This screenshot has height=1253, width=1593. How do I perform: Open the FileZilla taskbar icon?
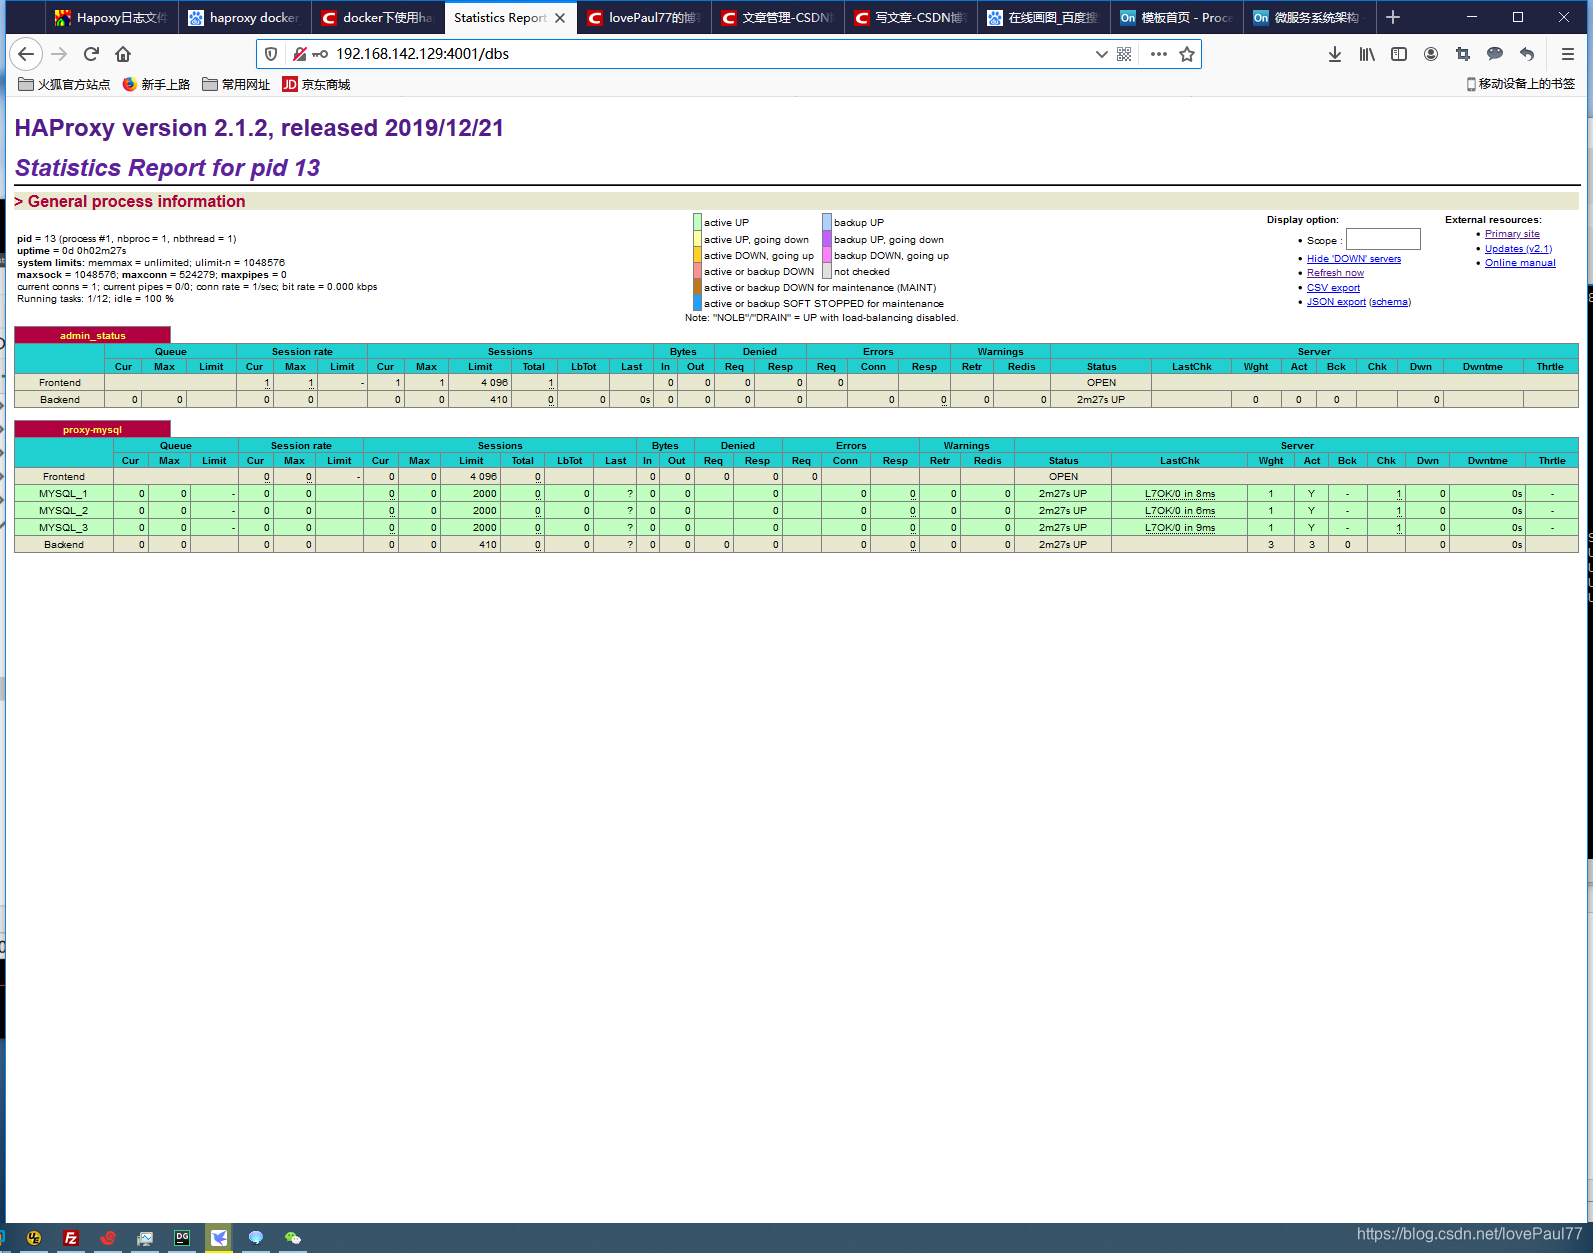71,1238
